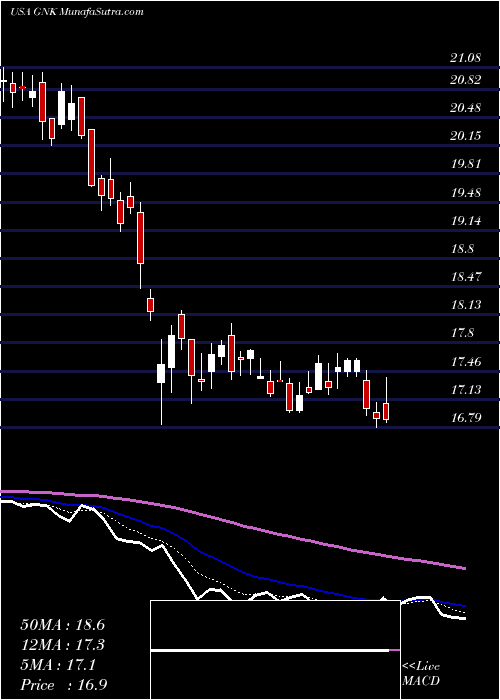Click the 17.13 price axis label
The image size is (500, 700).
(465, 390)
